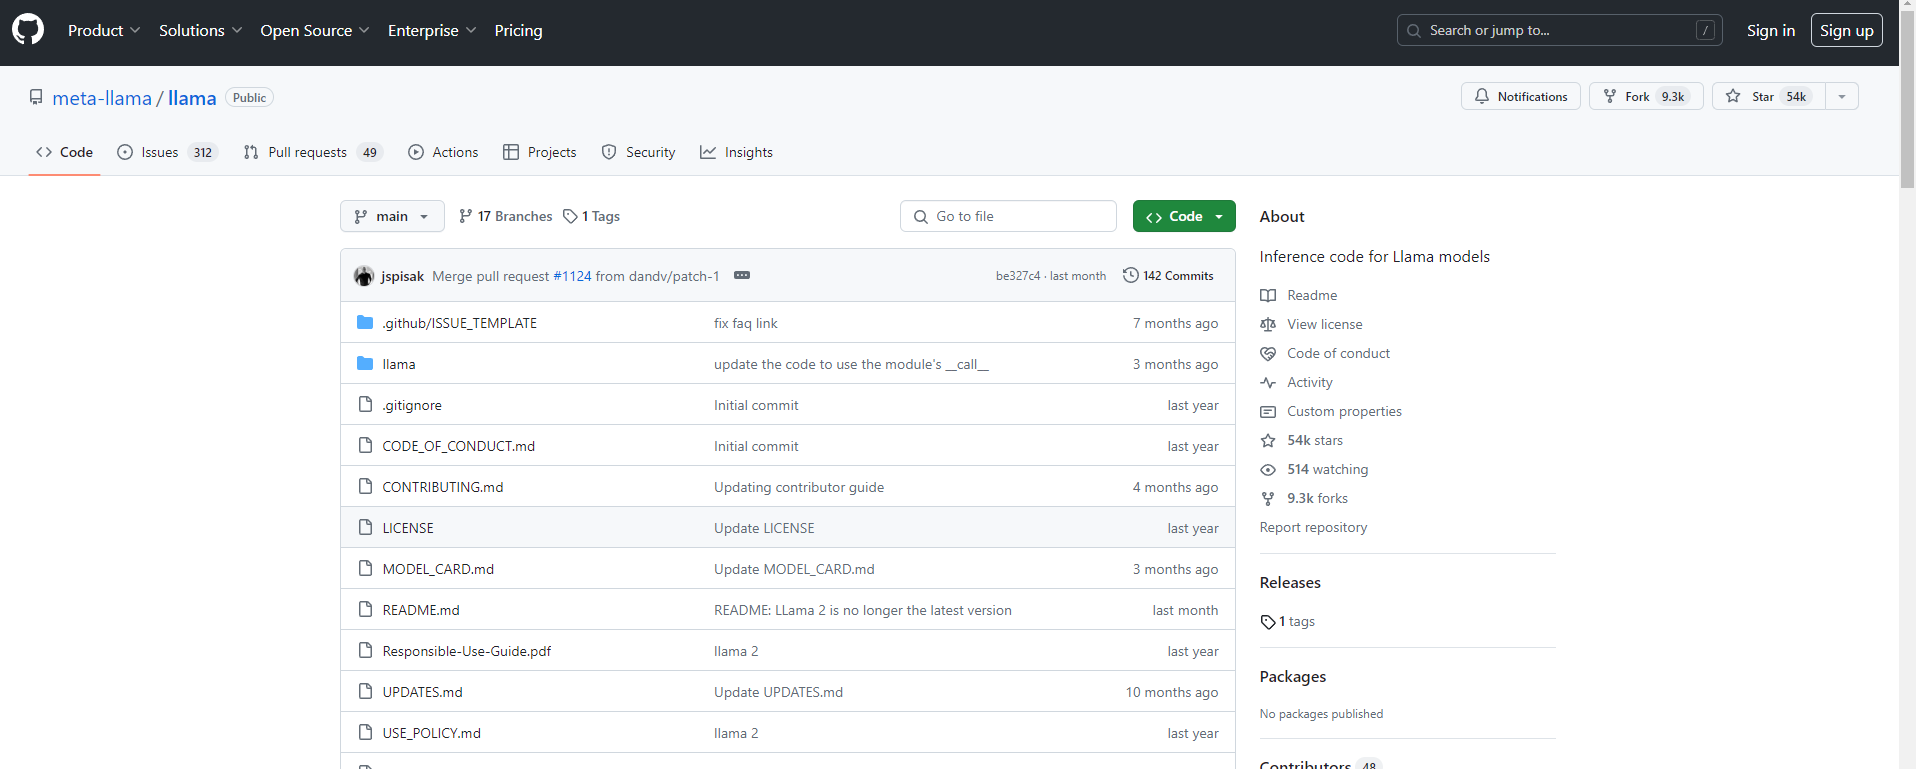Click the View license scale icon

[x=1268, y=324]
